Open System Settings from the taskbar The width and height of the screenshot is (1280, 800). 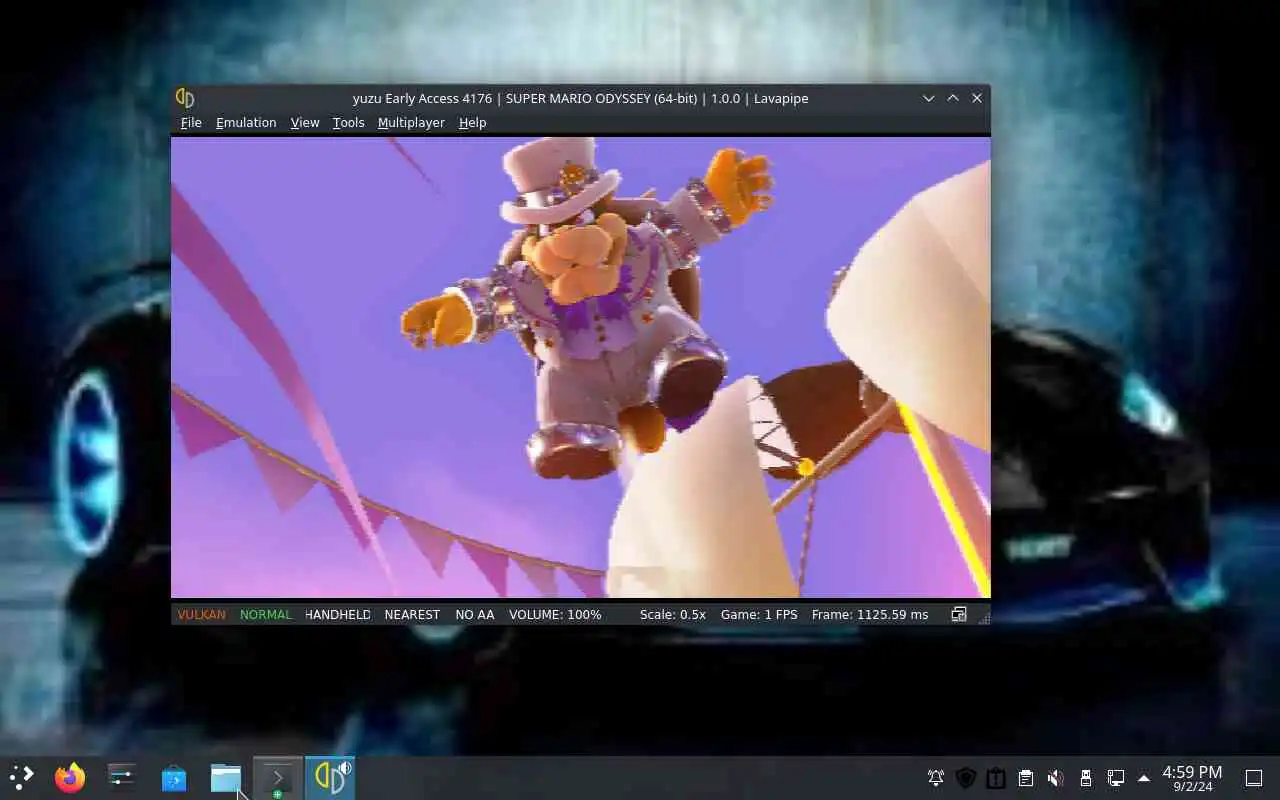click(122, 777)
